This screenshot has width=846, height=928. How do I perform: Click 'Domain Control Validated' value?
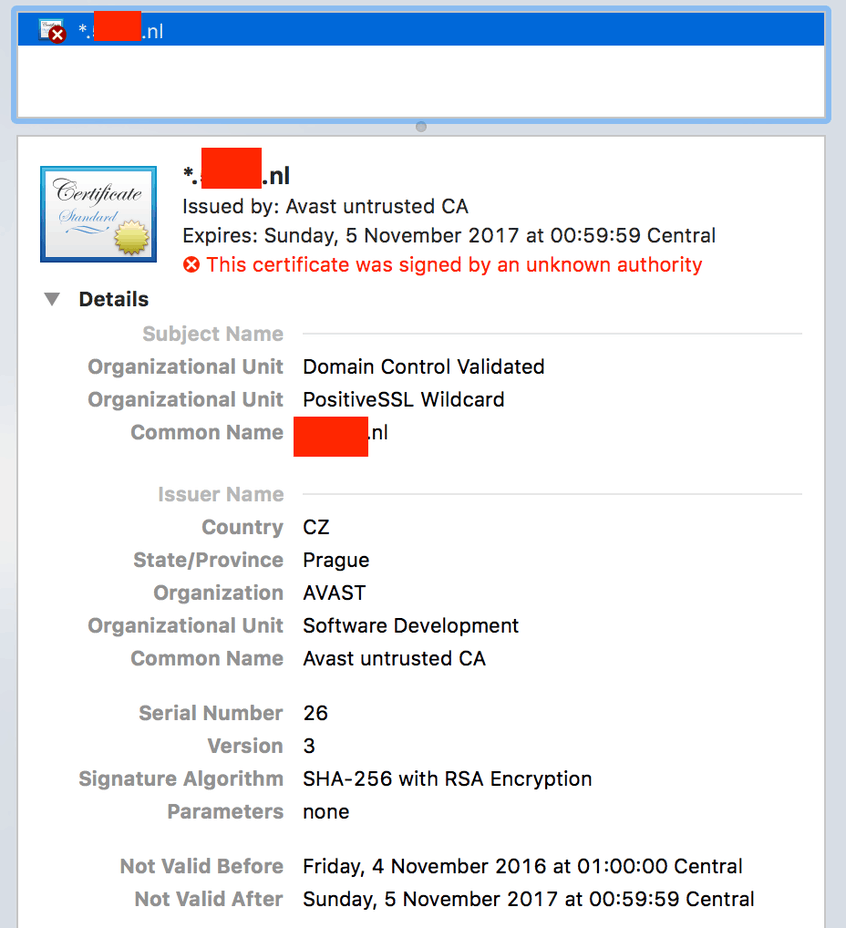click(423, 367)
